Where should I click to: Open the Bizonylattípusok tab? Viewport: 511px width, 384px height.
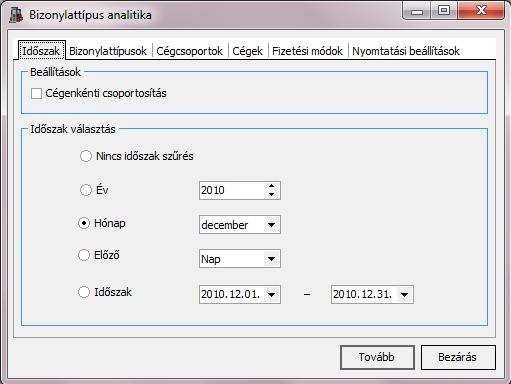pos(108,51)
